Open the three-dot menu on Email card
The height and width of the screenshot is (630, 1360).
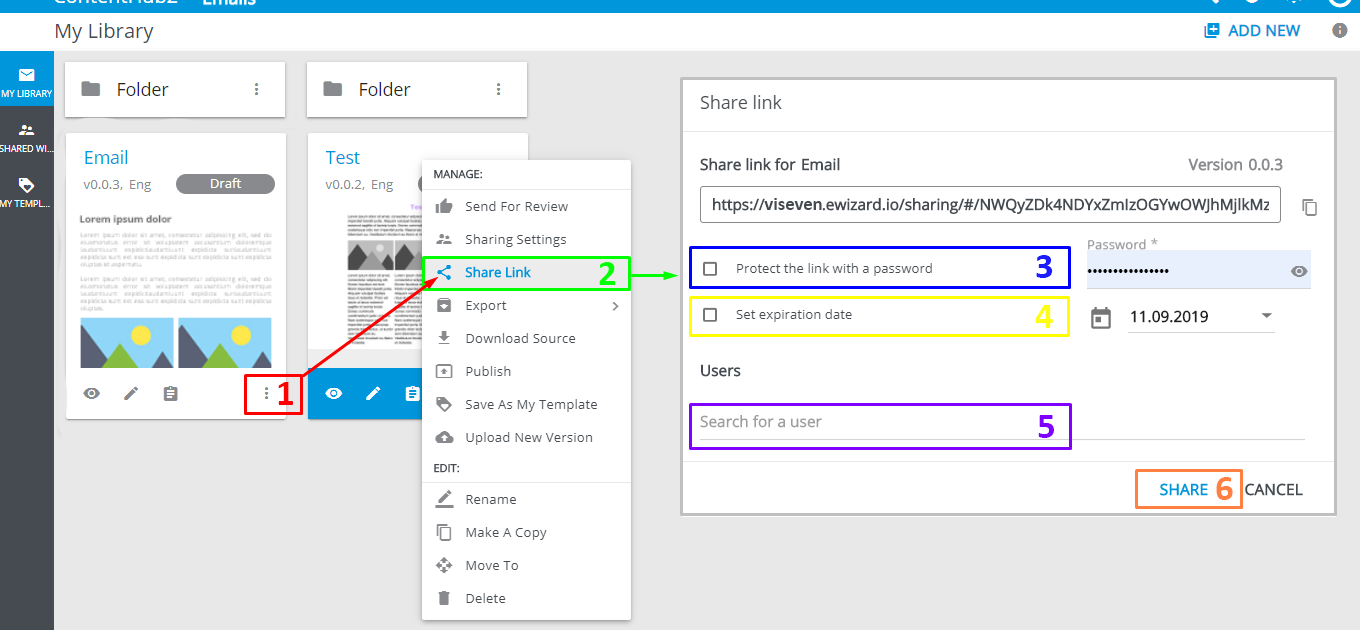(266, 394)
